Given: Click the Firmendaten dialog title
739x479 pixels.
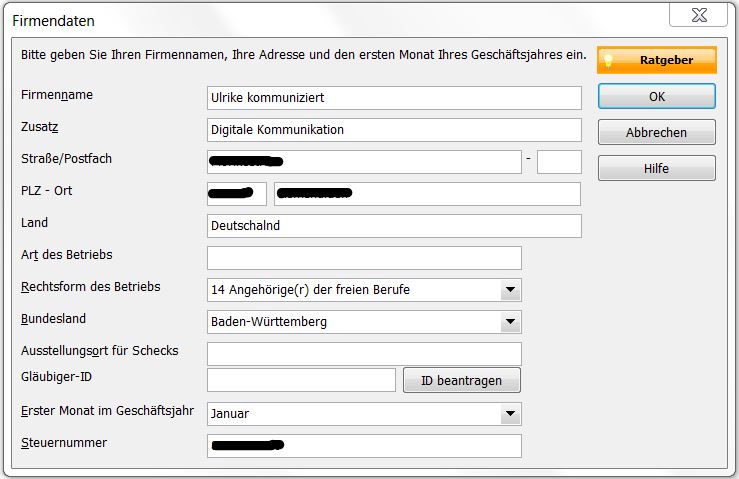Looking at the screenshot, I should tap(53, 21).
